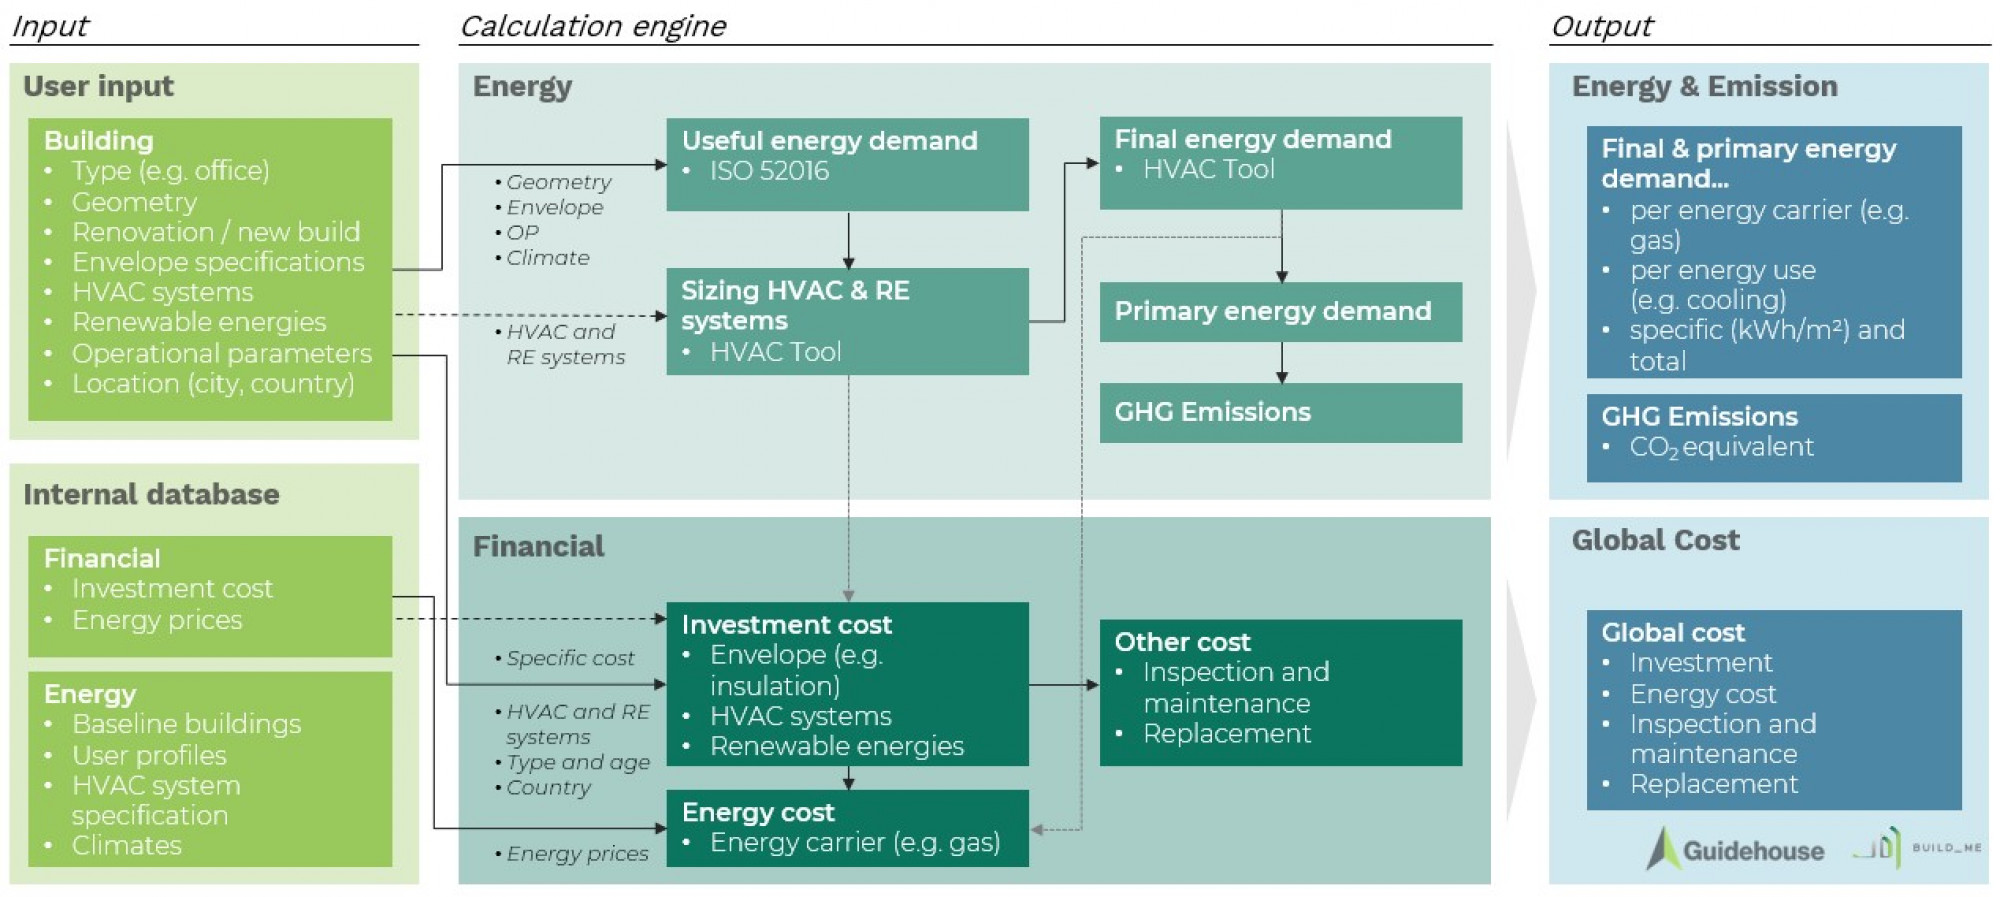The height and width of the screenshot is (897, 2000).
Task: Click the Guidehouse logo
Action: pyautogui.click(x=1736, y=849)
